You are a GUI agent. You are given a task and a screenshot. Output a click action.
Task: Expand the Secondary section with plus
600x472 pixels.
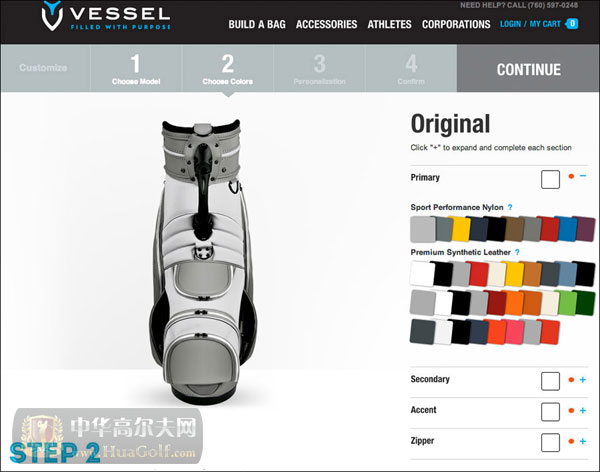[583, 380]
